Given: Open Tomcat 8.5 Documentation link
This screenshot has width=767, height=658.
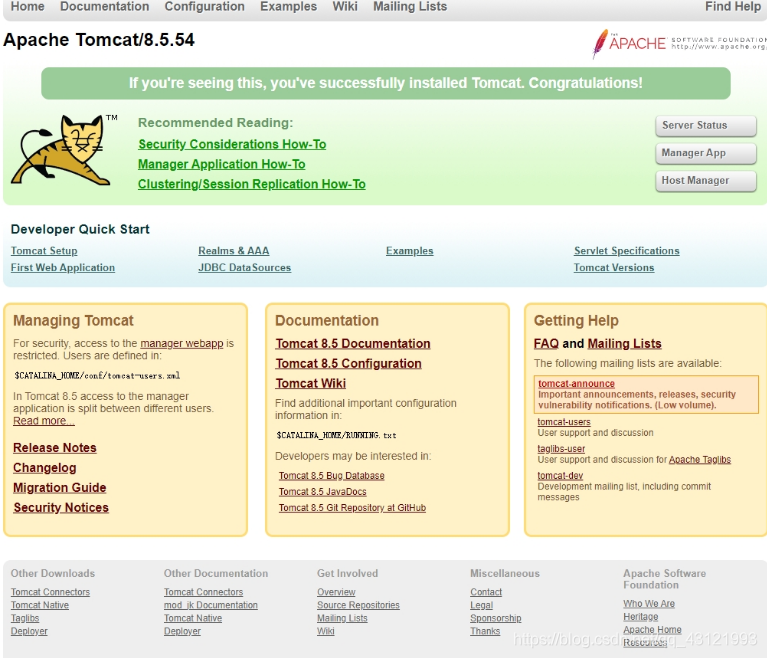Looking at the screenshot, I should point(353,344).
